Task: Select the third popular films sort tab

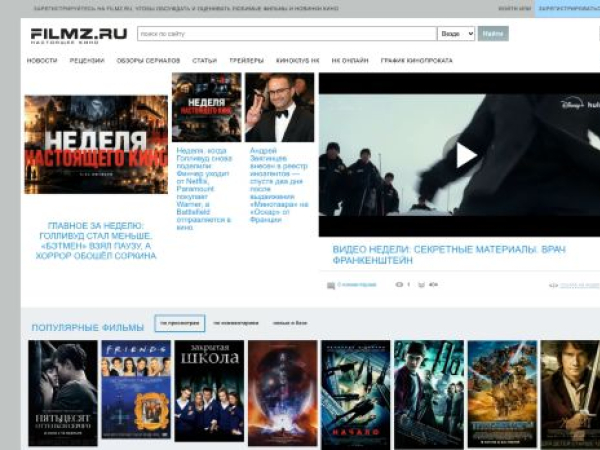Action: tap(290, 323)
